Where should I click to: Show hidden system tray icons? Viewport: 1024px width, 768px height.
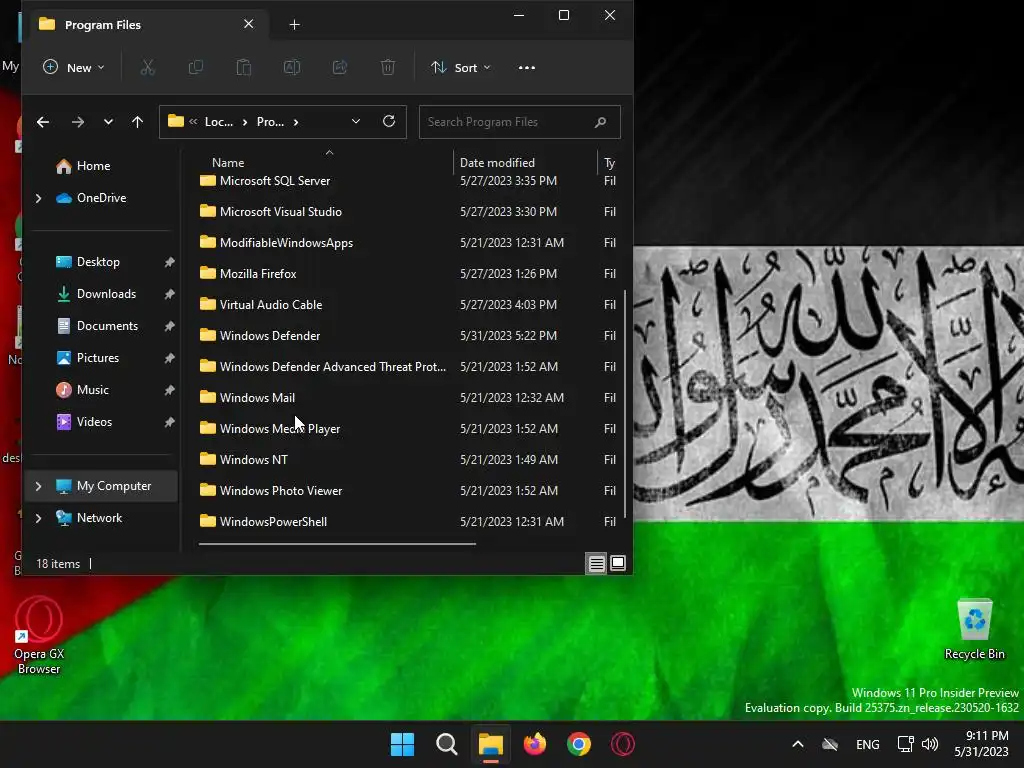click(797, 744)
